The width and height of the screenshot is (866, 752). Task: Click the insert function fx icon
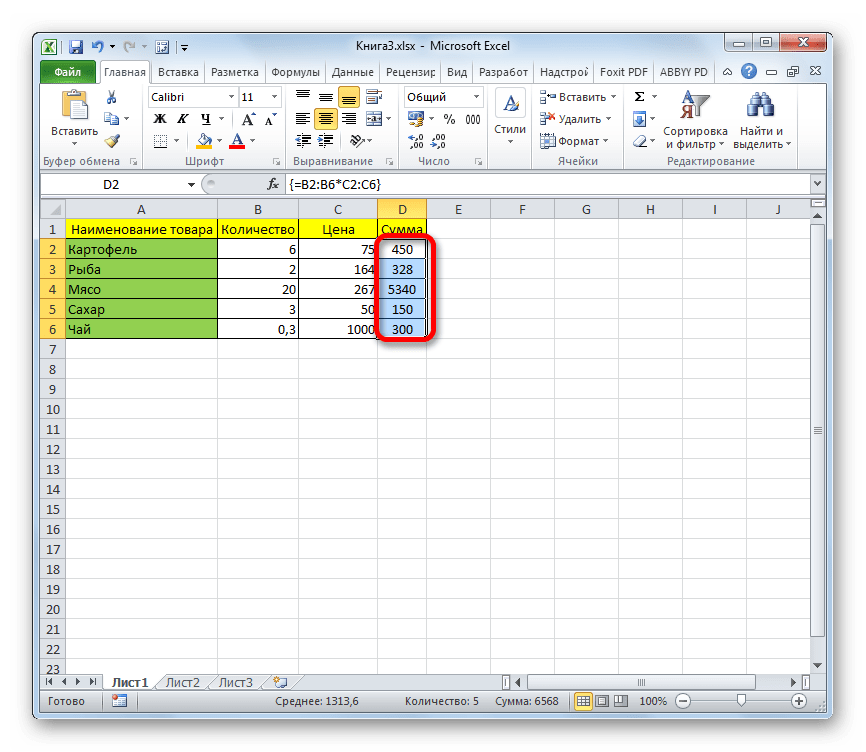(272, 185)
